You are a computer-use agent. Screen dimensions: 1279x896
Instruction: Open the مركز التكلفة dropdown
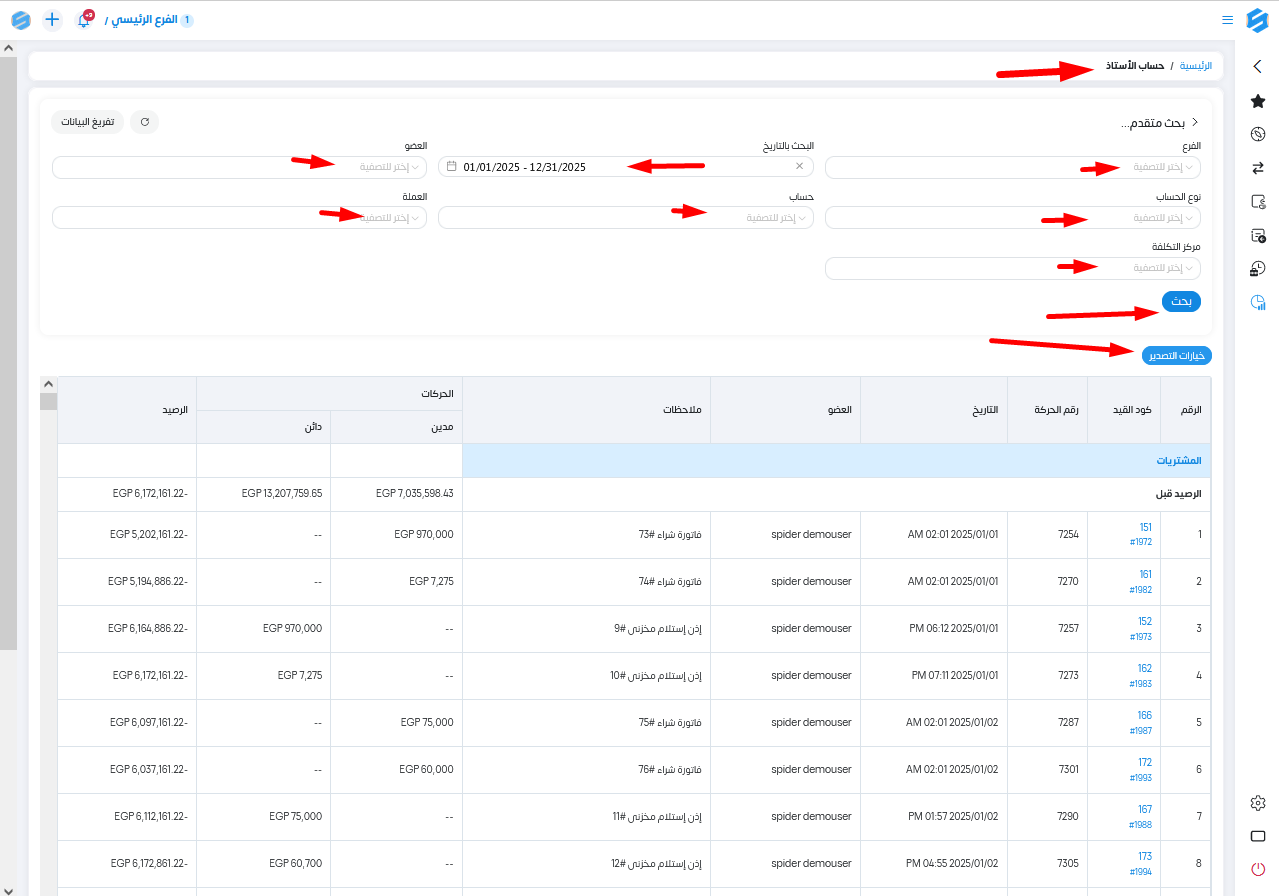[1012, 268]
